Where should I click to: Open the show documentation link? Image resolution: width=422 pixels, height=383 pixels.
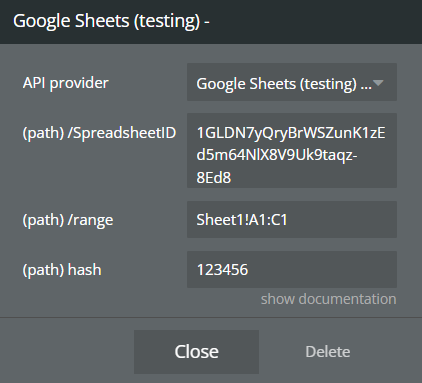point(328,299)
